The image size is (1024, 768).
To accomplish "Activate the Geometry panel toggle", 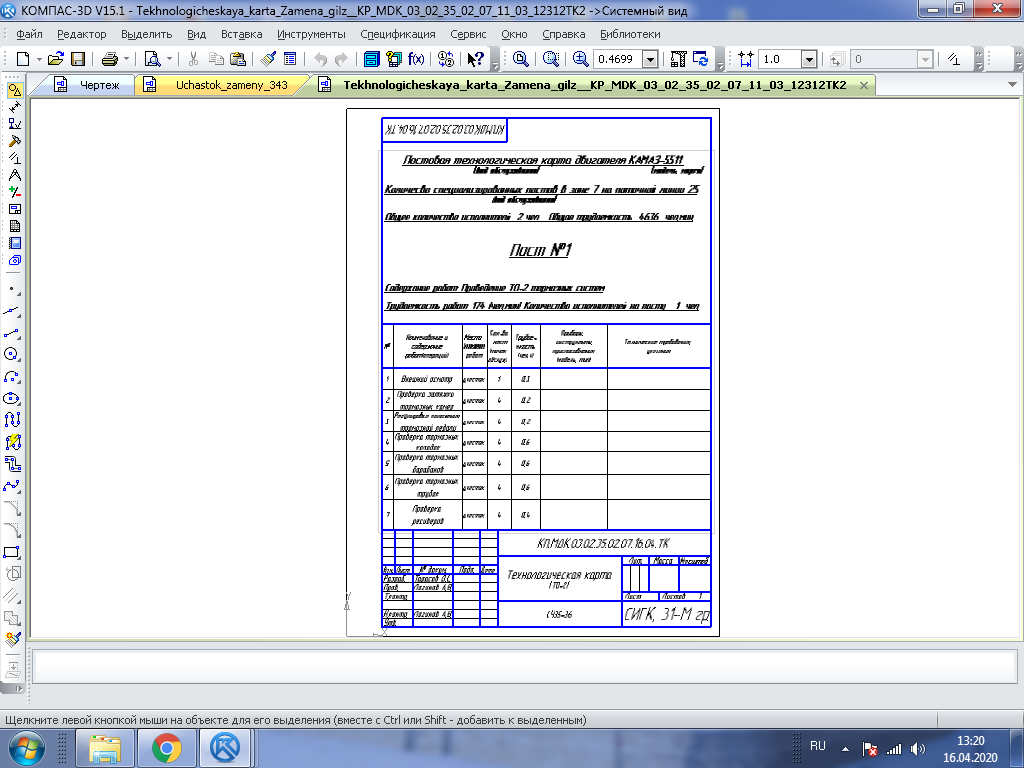I will (x=14, y=91).
